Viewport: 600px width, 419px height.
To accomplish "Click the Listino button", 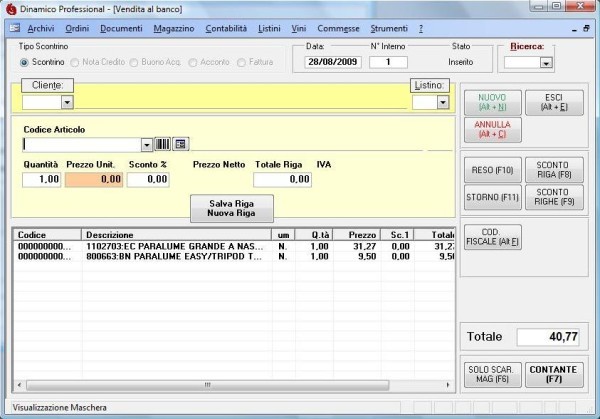I will pos(430,85).
